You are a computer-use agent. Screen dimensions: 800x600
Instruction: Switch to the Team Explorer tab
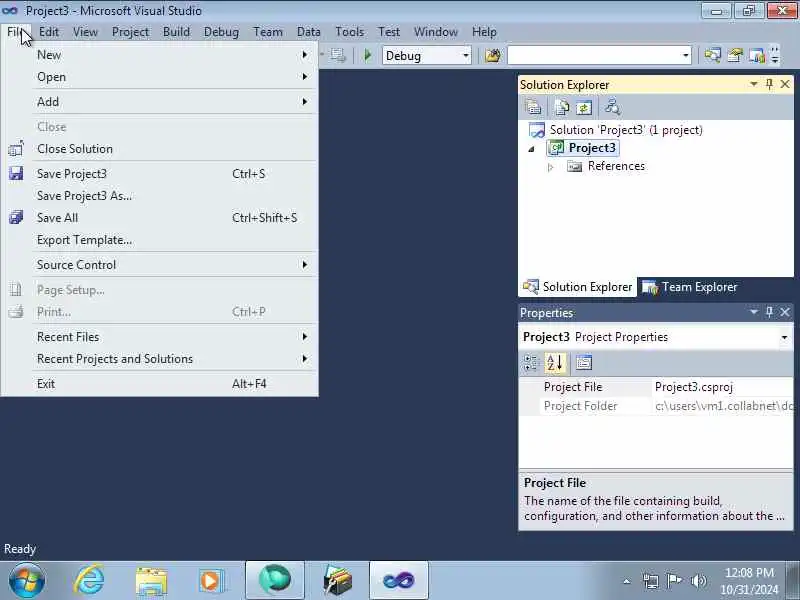689,287
